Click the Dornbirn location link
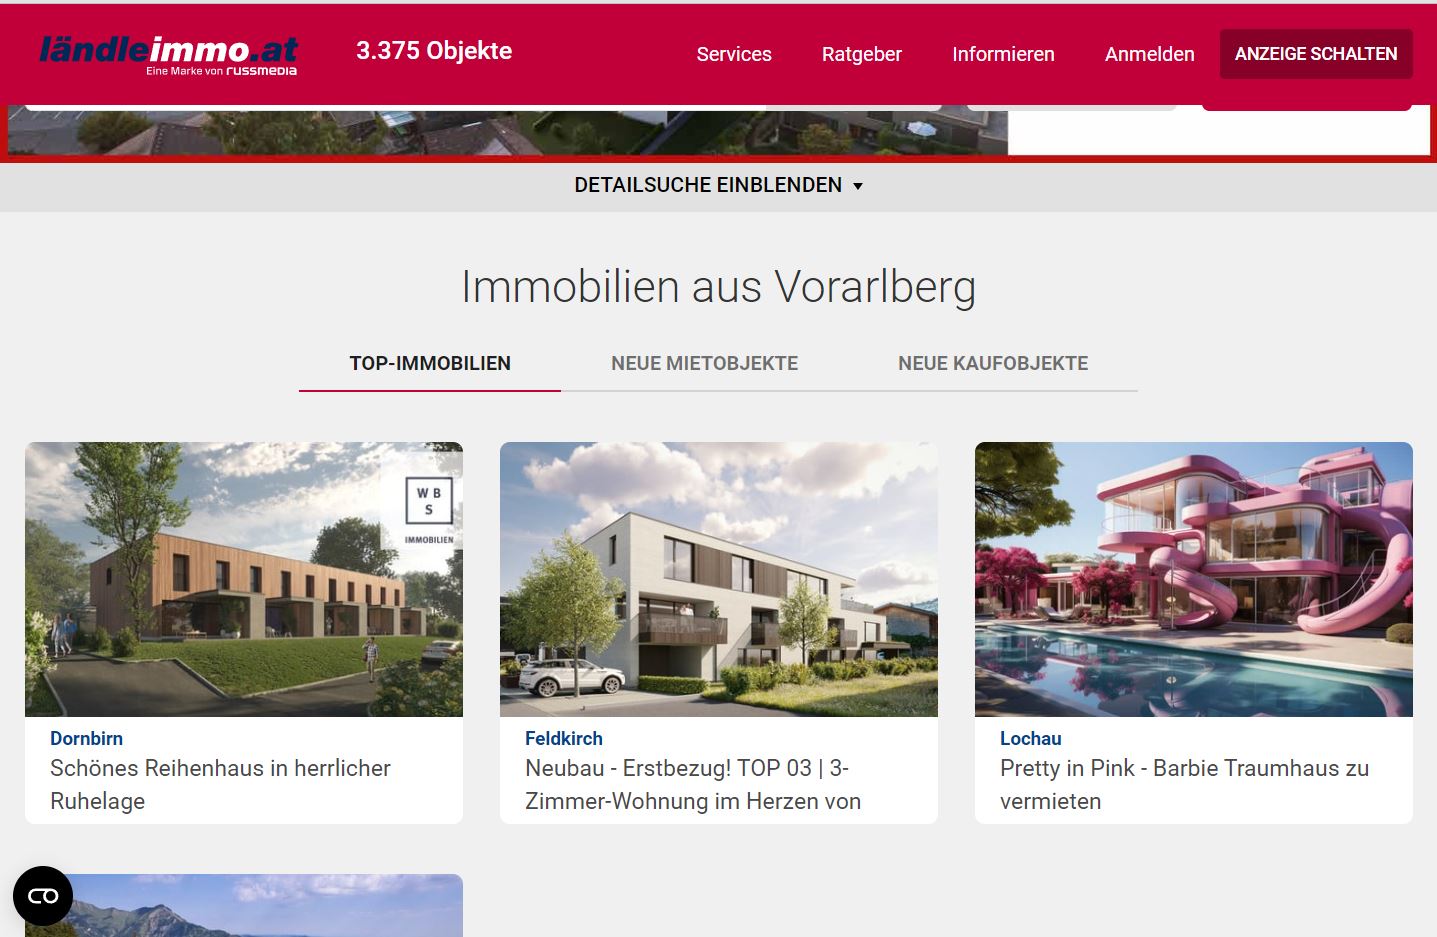Image resolution: width=1437 pixels, height=937 pixels. coord(87,738)
